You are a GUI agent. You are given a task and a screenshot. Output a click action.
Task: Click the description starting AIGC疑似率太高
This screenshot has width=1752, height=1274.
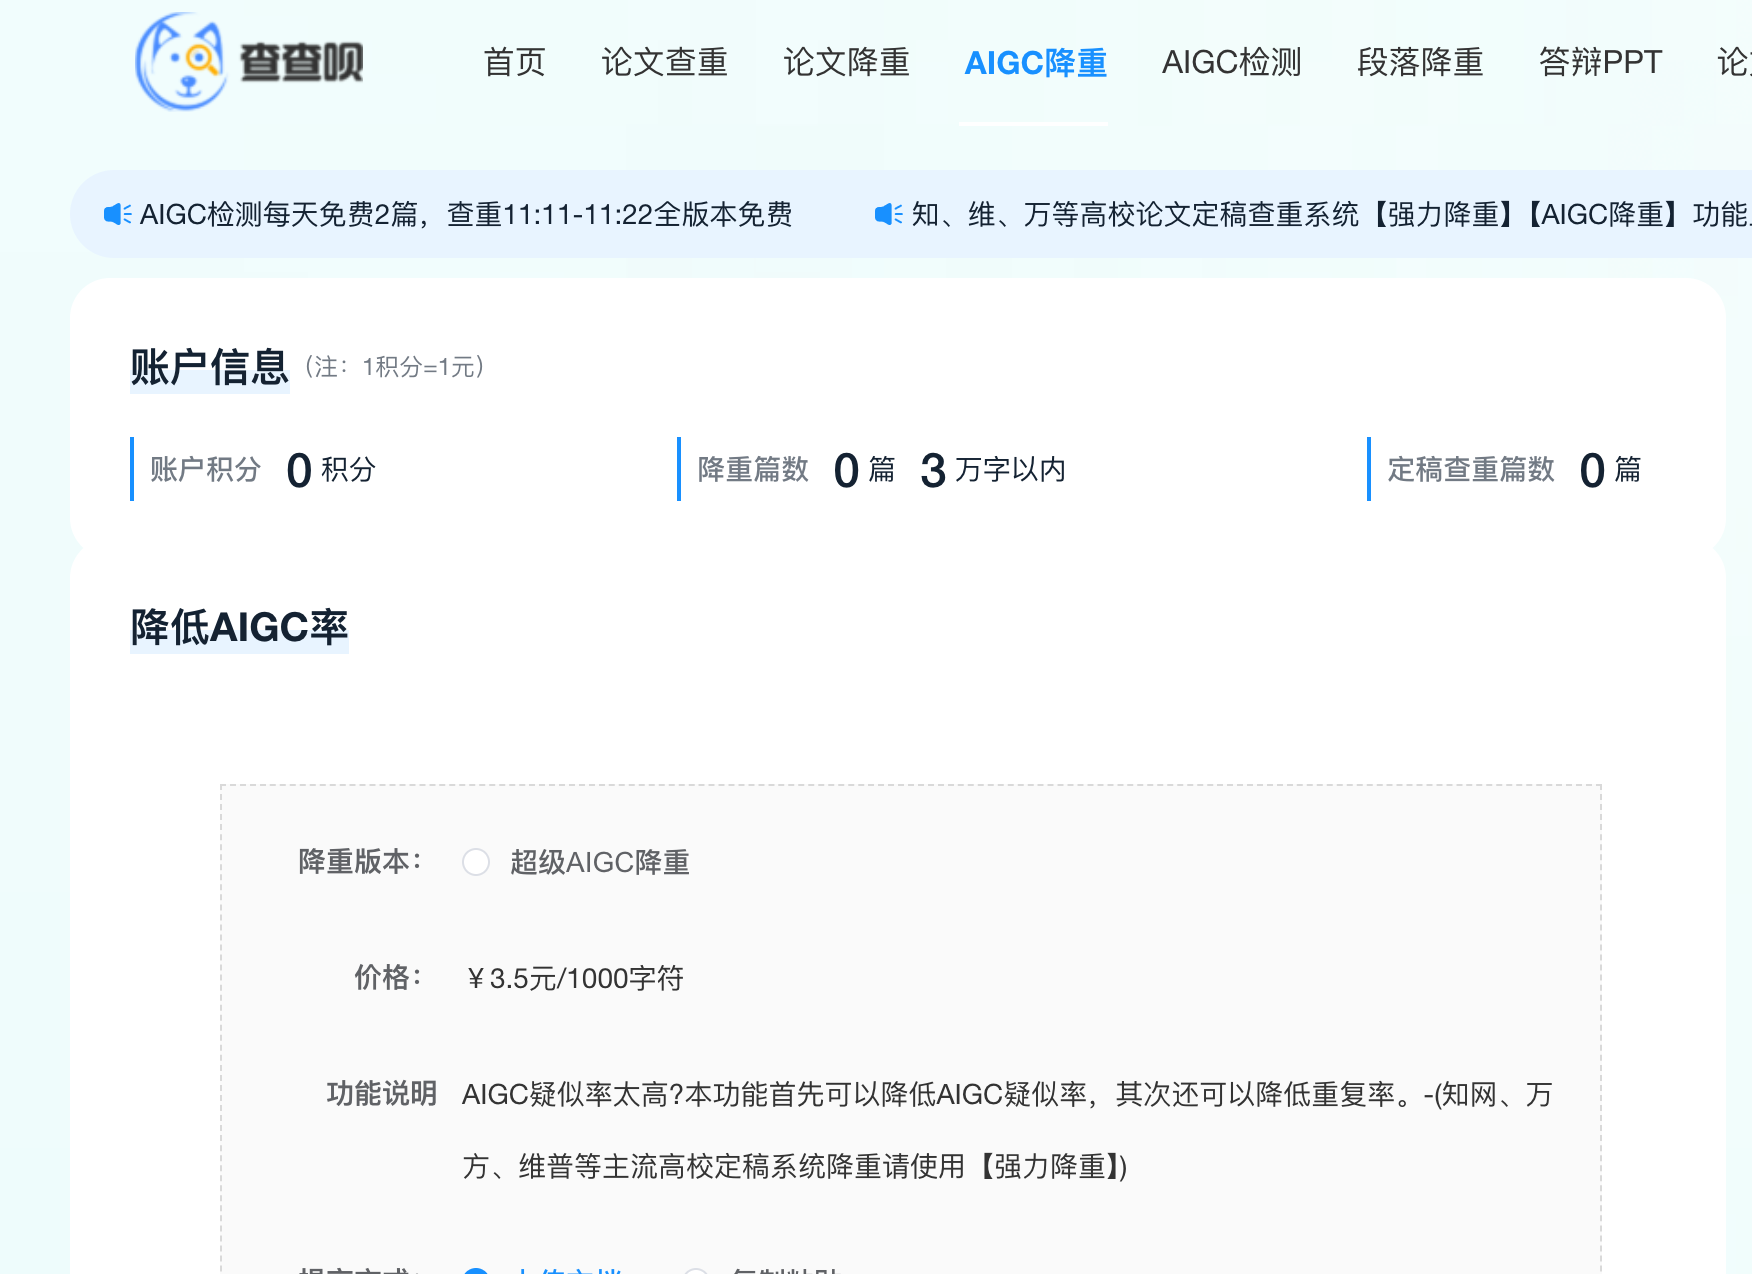tap(1007, 1130)
